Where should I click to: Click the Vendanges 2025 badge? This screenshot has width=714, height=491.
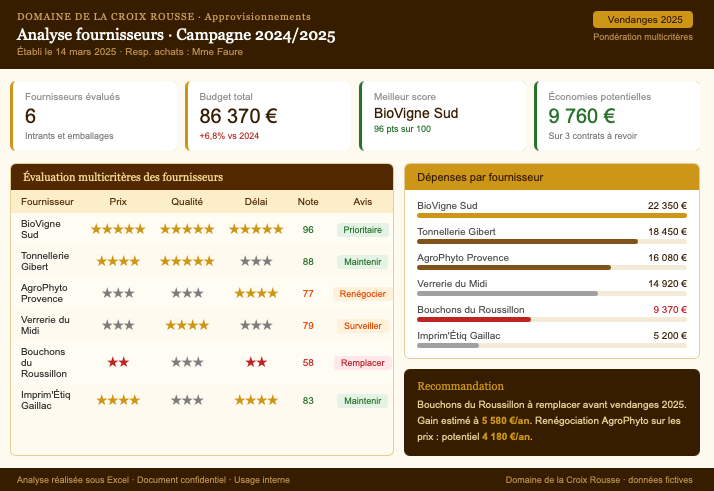(643, 20)
